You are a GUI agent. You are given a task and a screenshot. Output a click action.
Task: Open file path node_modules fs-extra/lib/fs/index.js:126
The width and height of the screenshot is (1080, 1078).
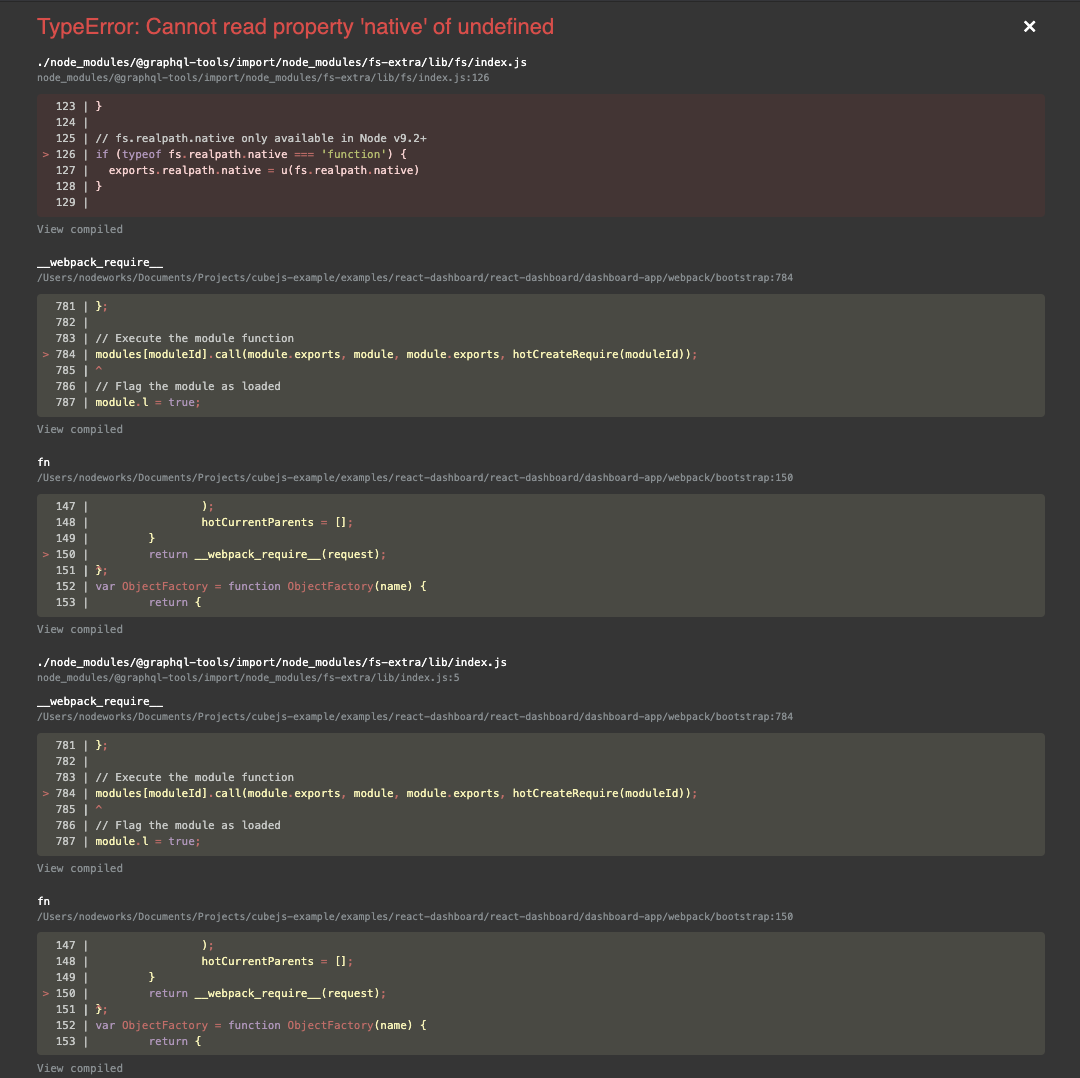click(x=263, y=78)
